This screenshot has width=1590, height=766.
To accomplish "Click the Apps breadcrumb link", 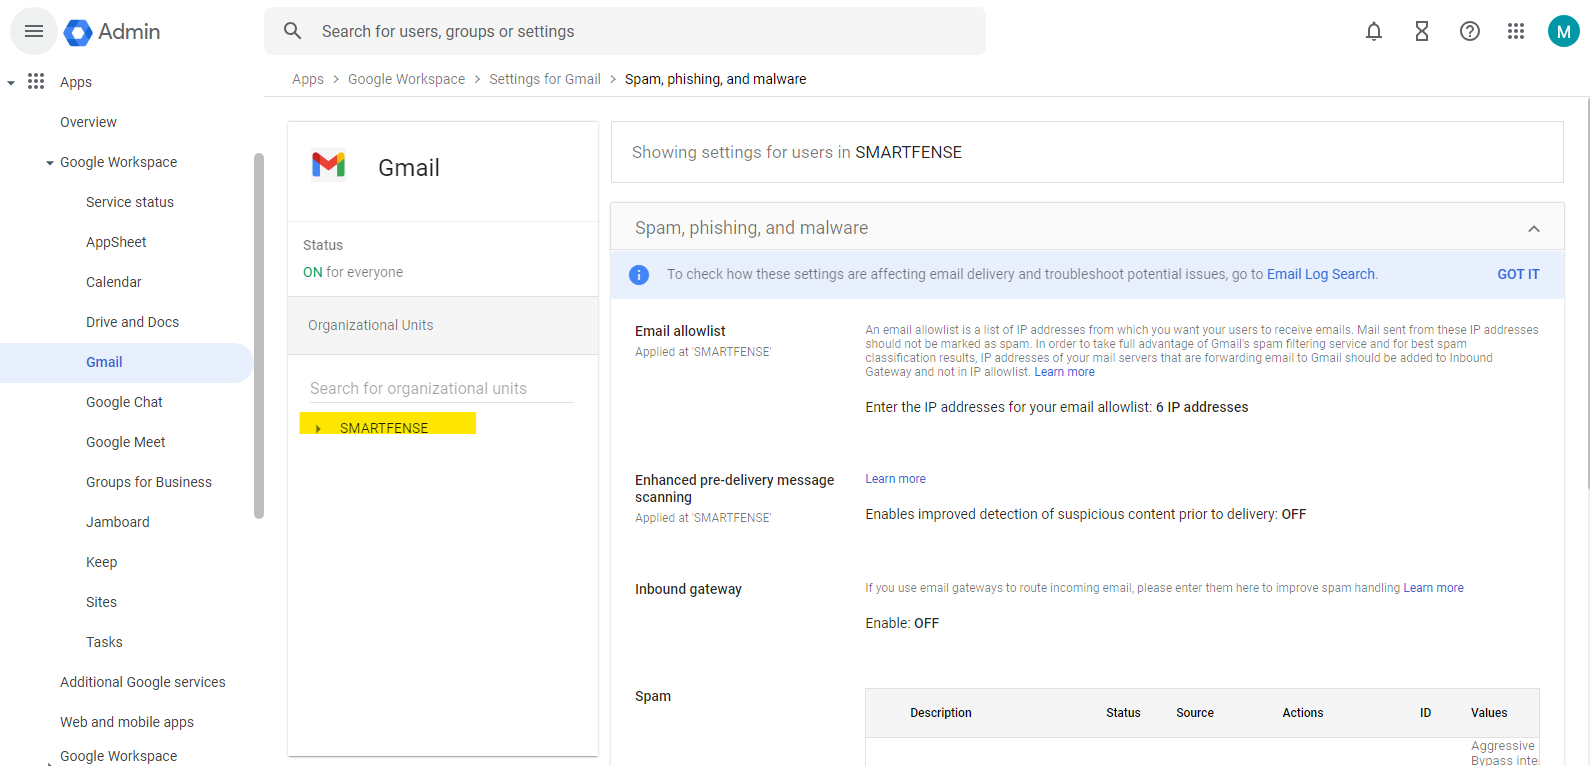I will (x=308, y=79).
